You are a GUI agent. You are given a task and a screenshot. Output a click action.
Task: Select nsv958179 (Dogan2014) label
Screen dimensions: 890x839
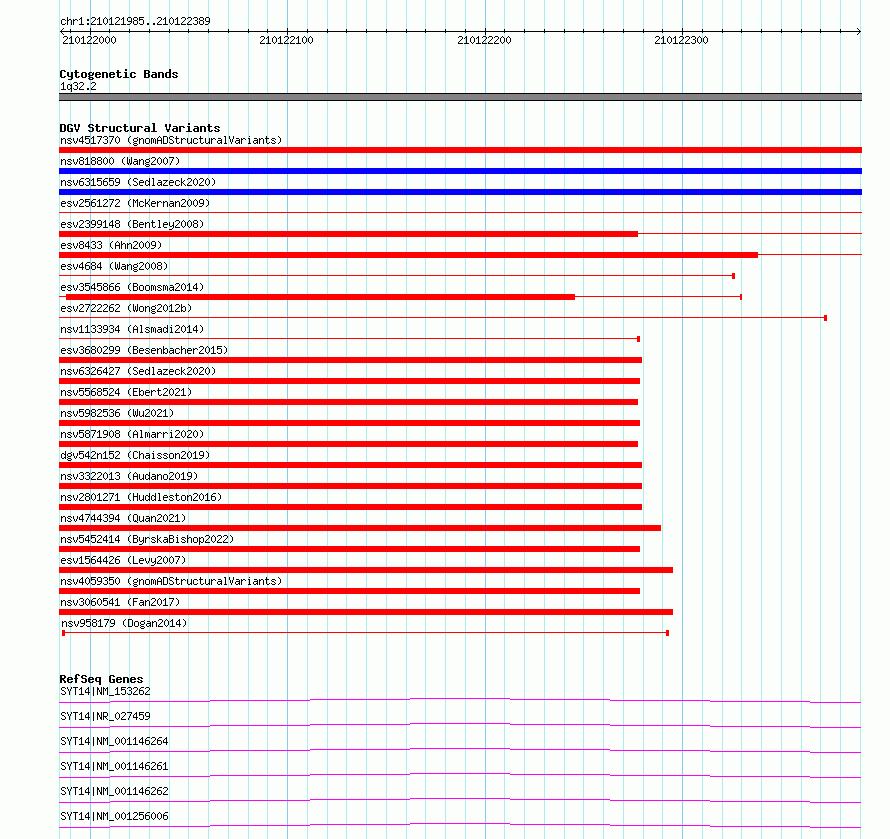[x=124, y=623]
